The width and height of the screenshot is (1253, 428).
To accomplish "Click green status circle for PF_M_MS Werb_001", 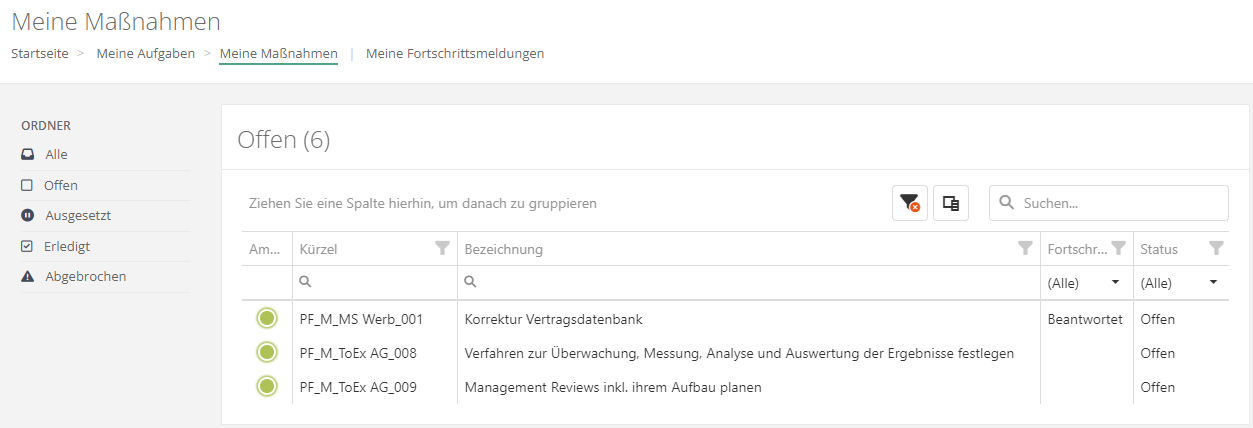I will [266, 319].
